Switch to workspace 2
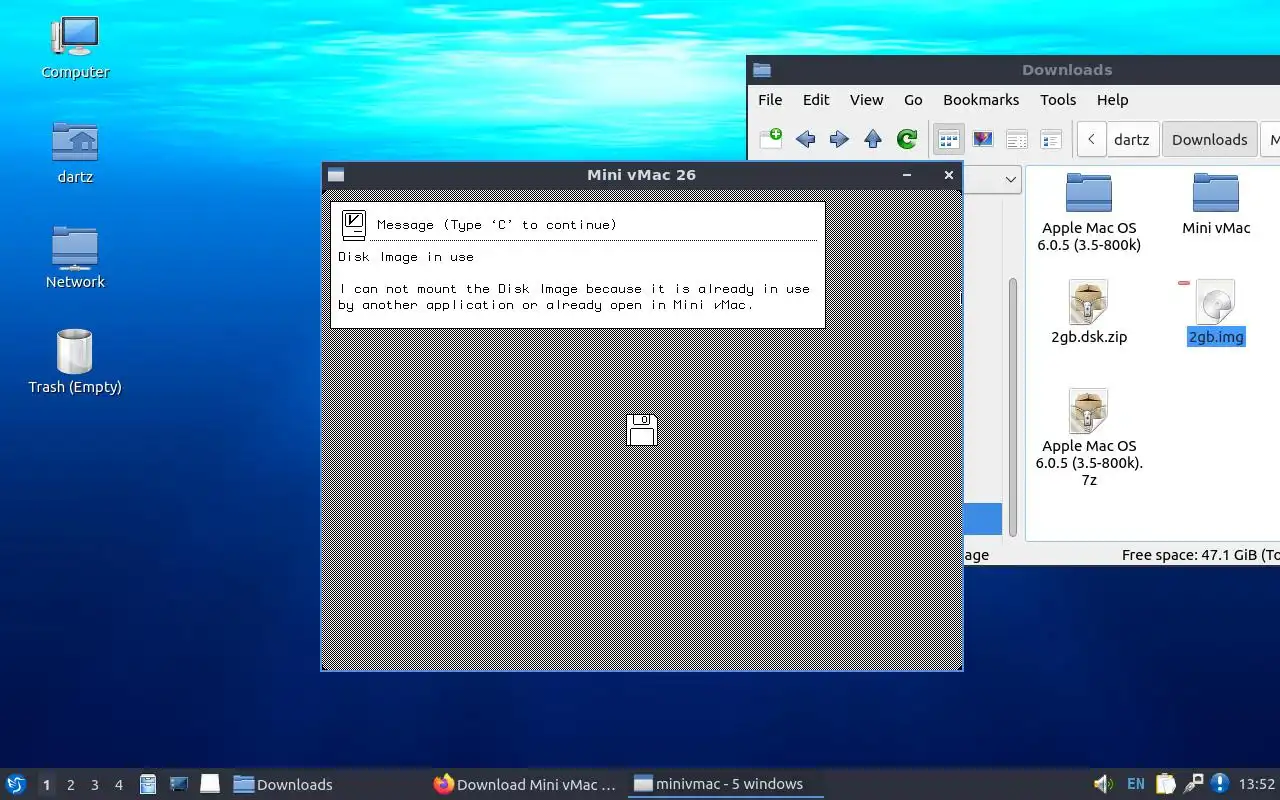1280x800 pixels. click(x=71, y=785)
